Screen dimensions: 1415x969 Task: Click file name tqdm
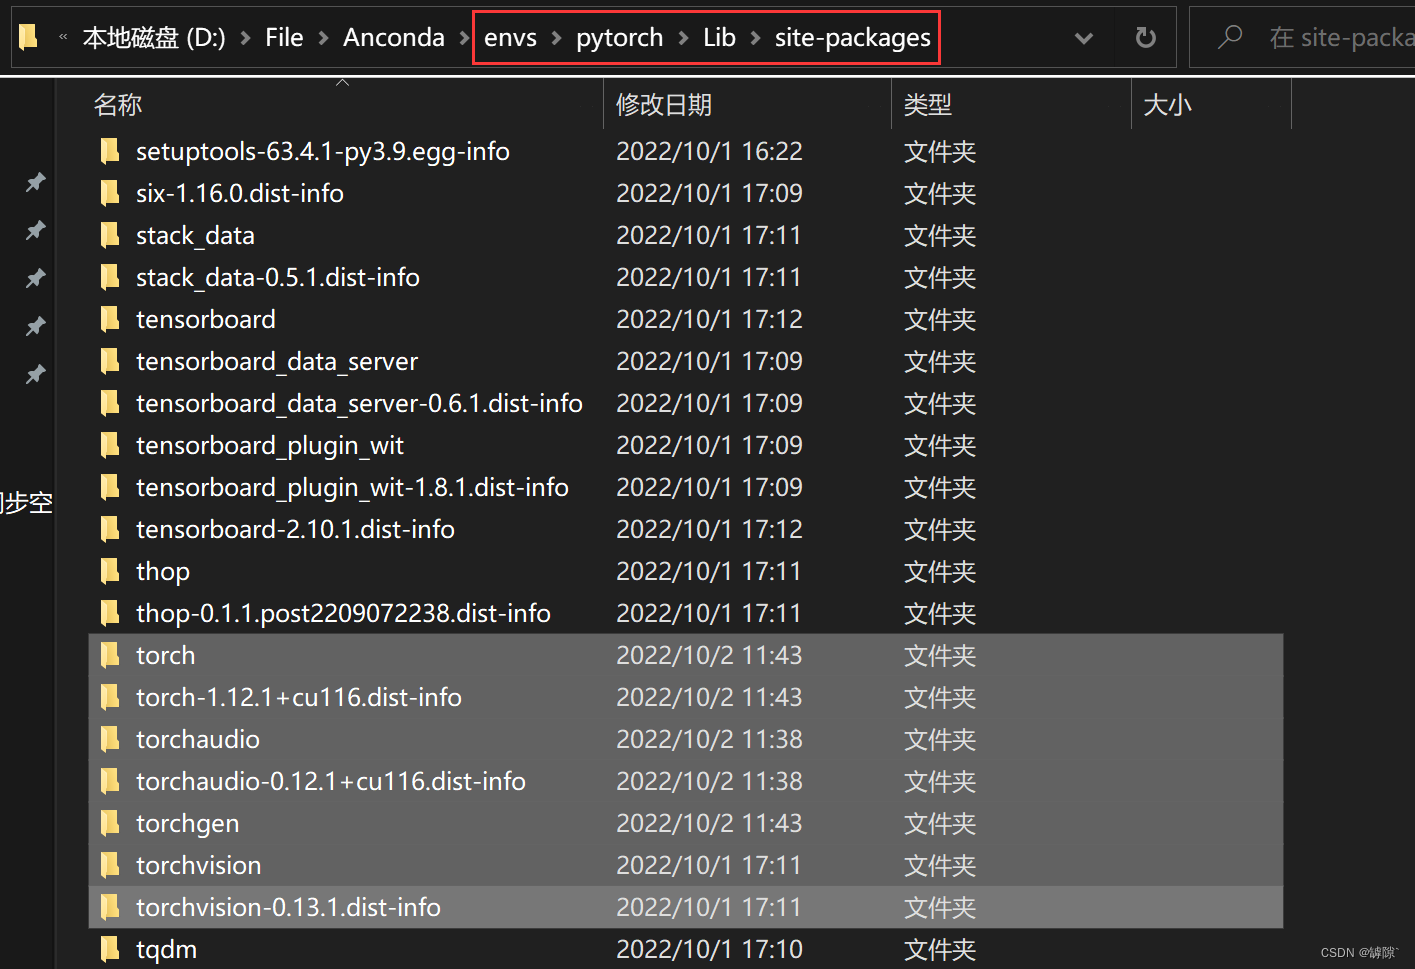click(166, 949)
